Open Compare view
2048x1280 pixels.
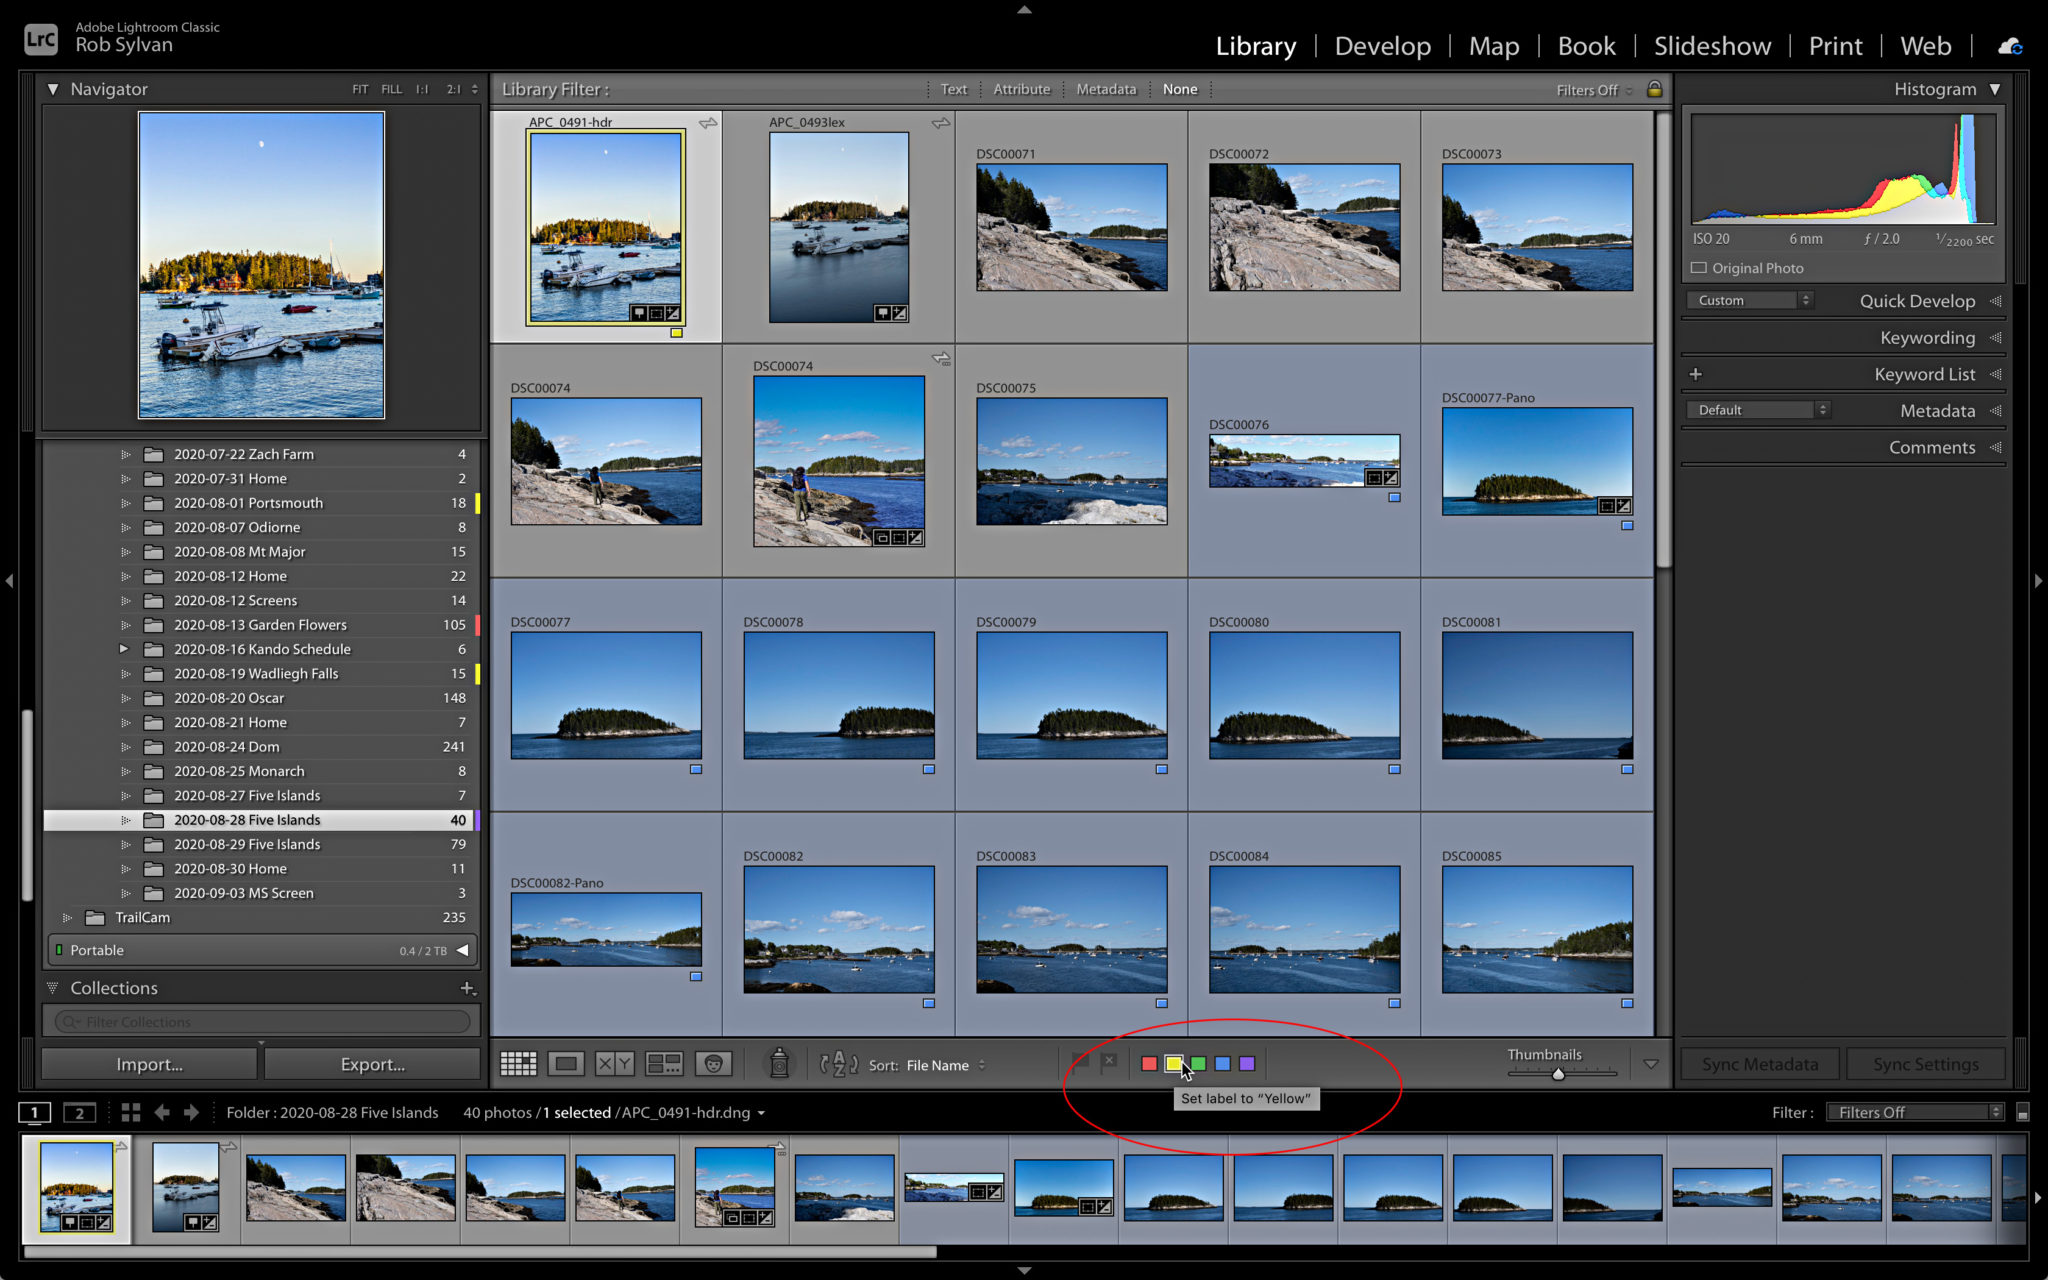[x=614, y=1063]
